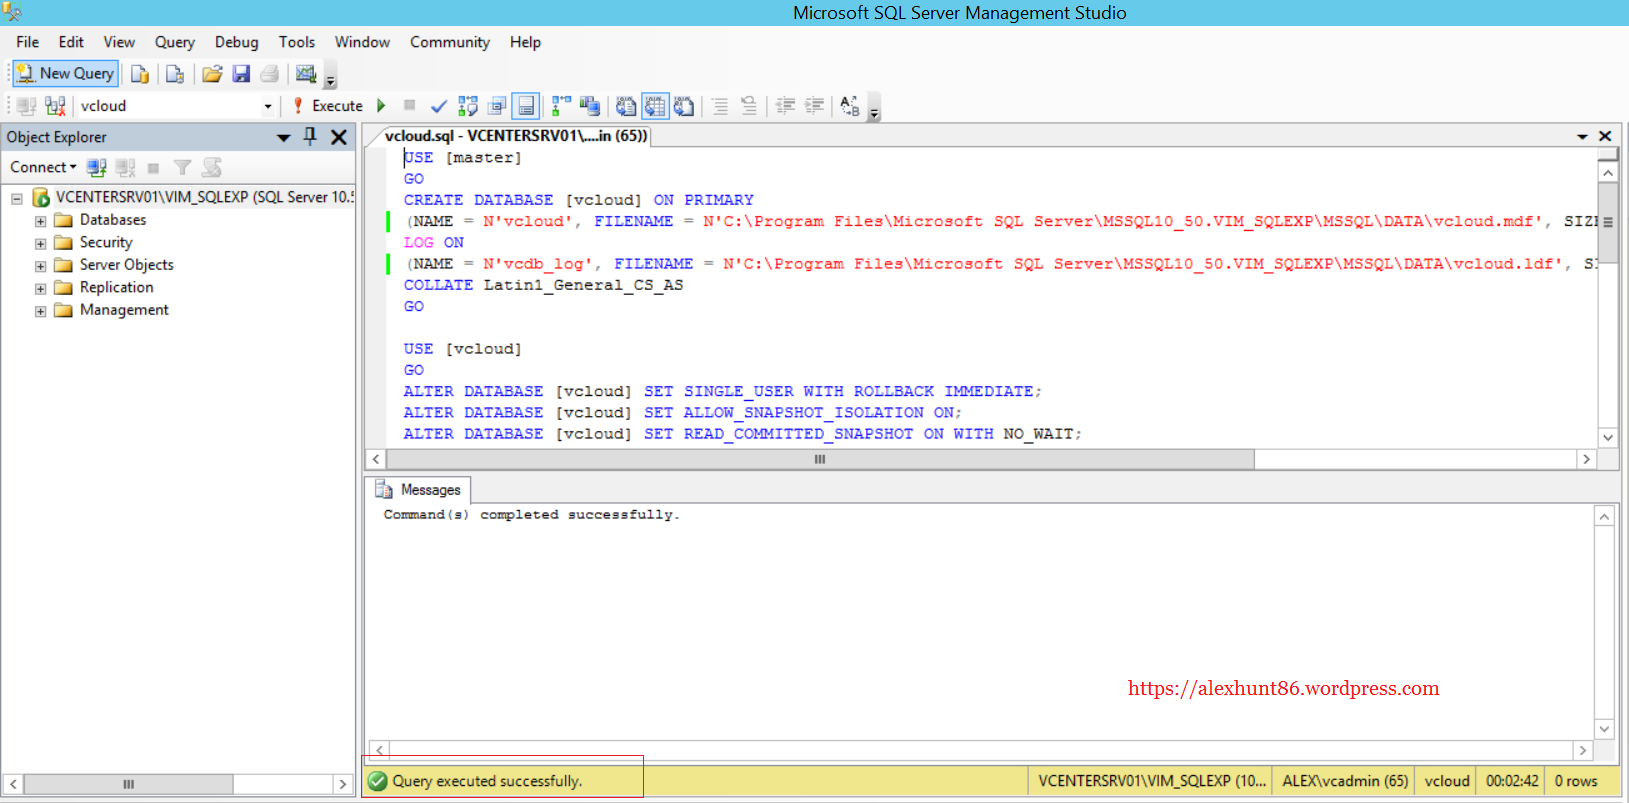Parse the query with the blue checkmark icon
Viewport: 1629px width, 803px height.
click(x=438, y=106)
